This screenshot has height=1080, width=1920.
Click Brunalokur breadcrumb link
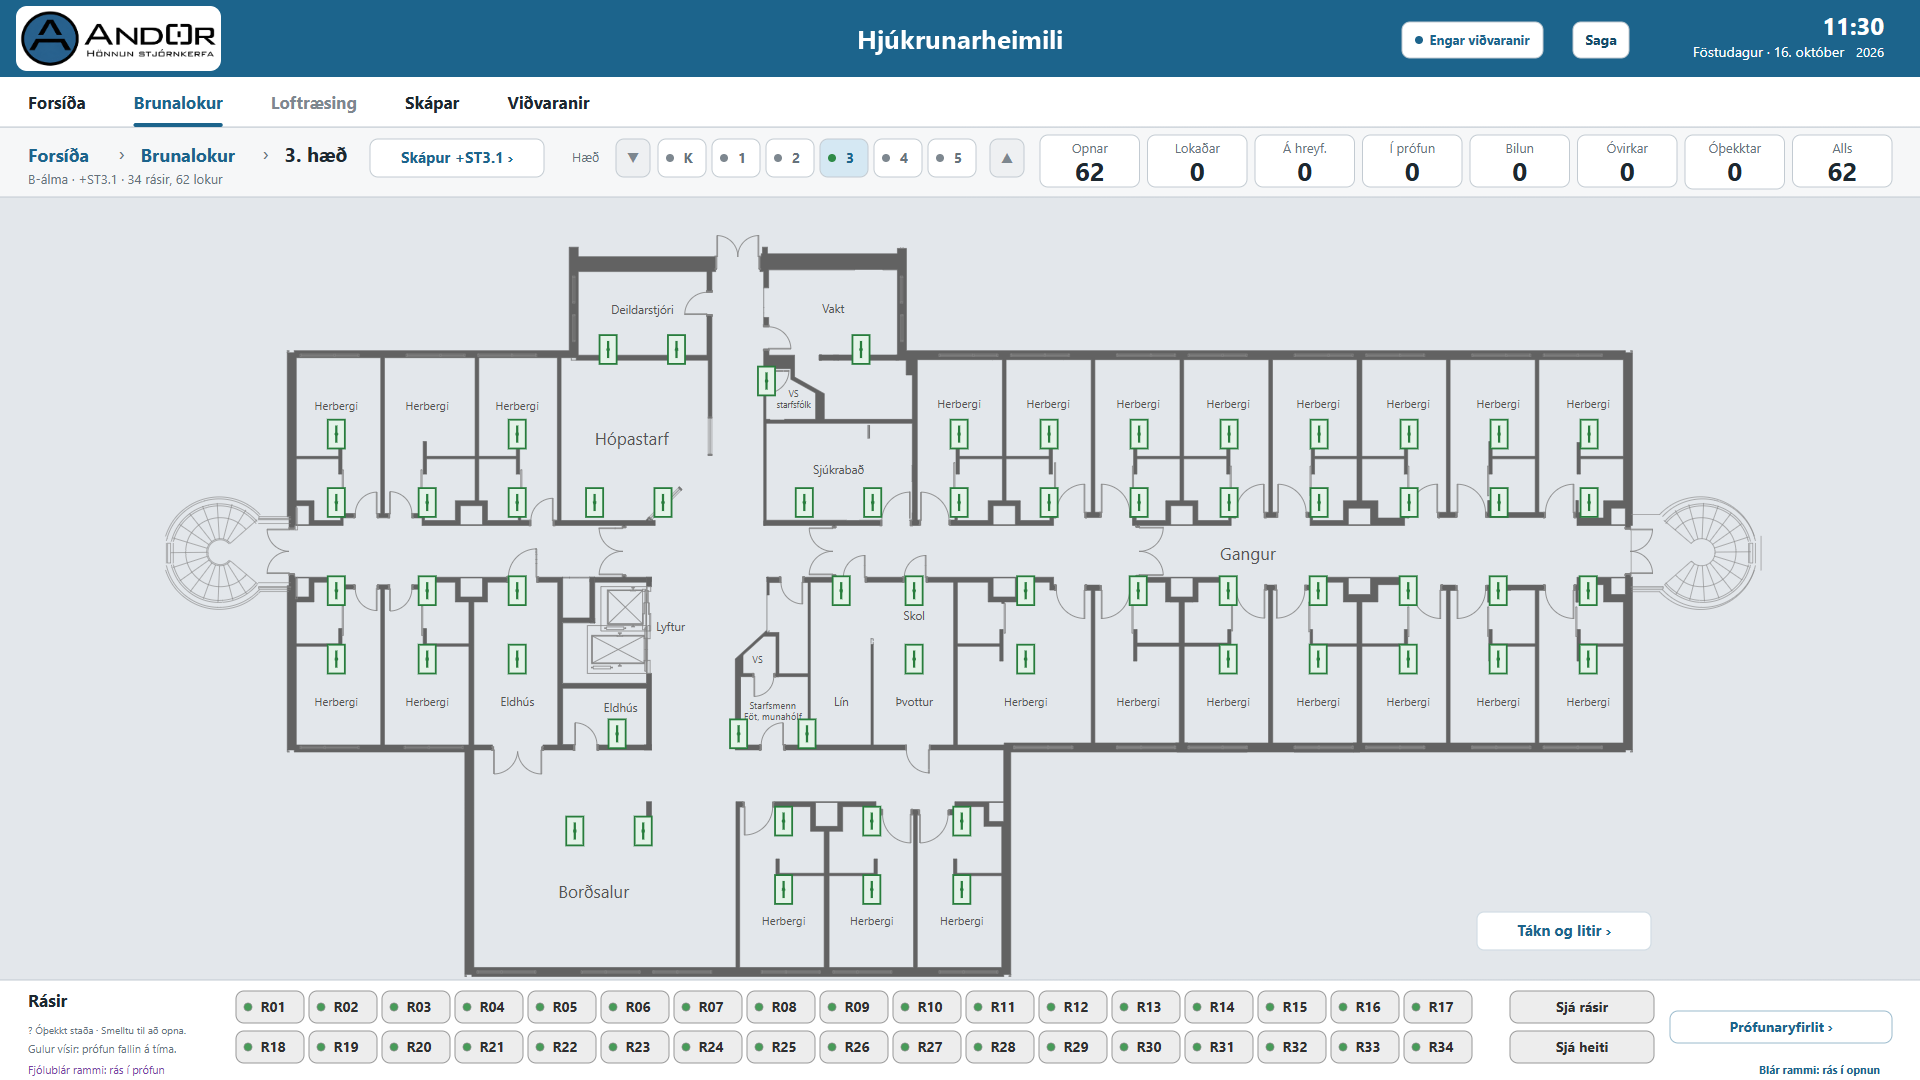click(x=188, y=156)
